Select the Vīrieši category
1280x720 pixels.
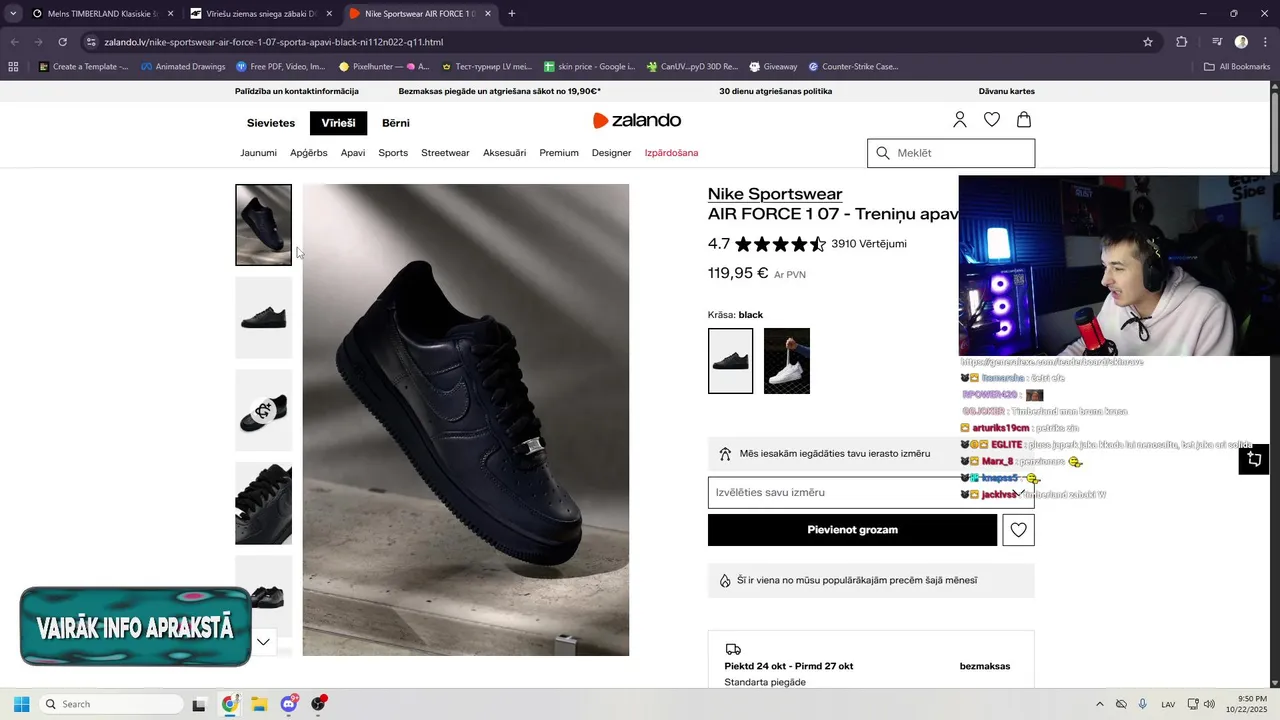[338, 123]
